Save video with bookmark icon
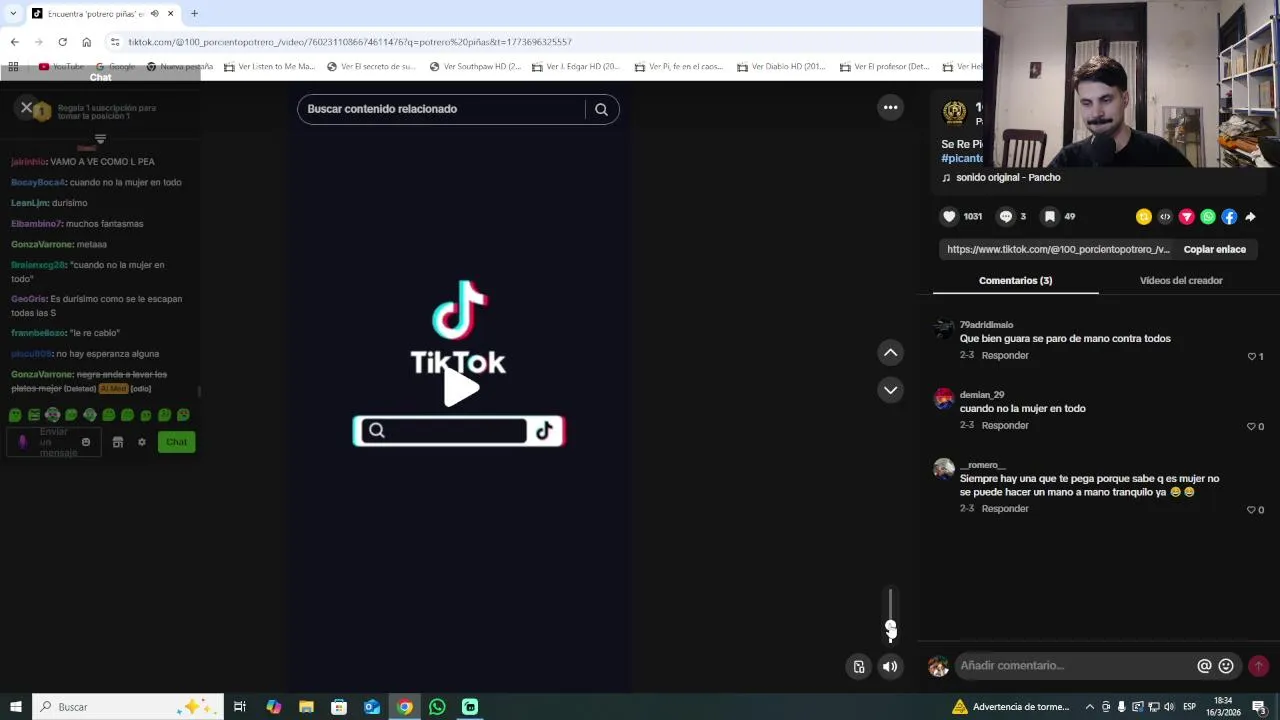The image size is (1280, 720). pyautogui.click(x=1049, y=216)
